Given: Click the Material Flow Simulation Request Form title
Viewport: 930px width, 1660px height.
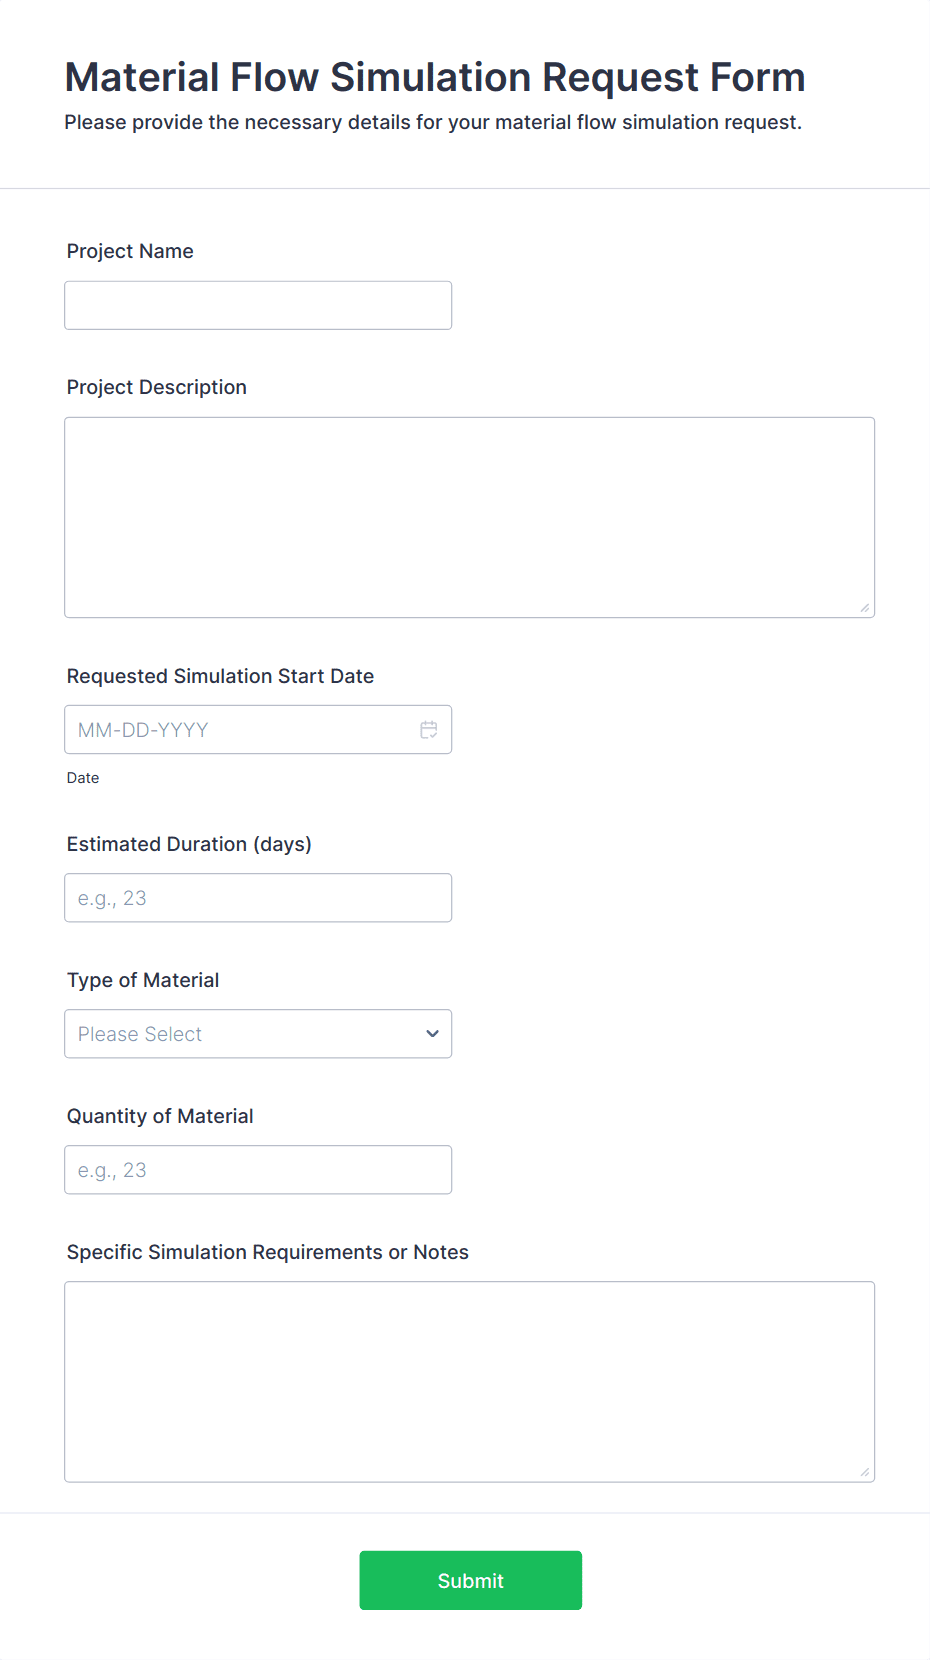Looking at the screenshot, I should point(435,77).
